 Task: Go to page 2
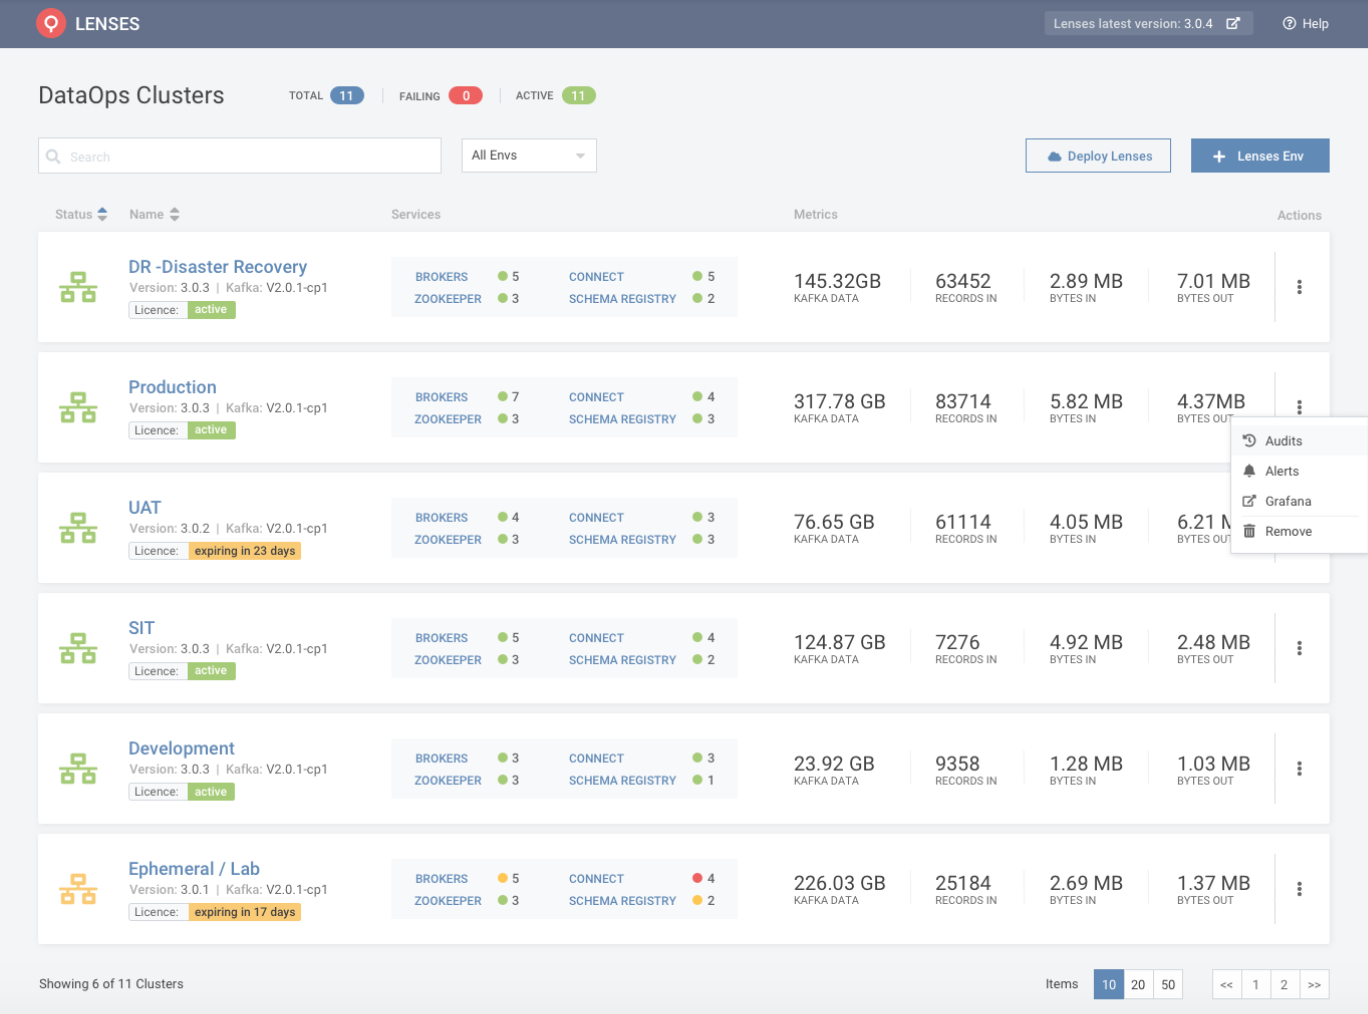click(x=1284, y=984)
